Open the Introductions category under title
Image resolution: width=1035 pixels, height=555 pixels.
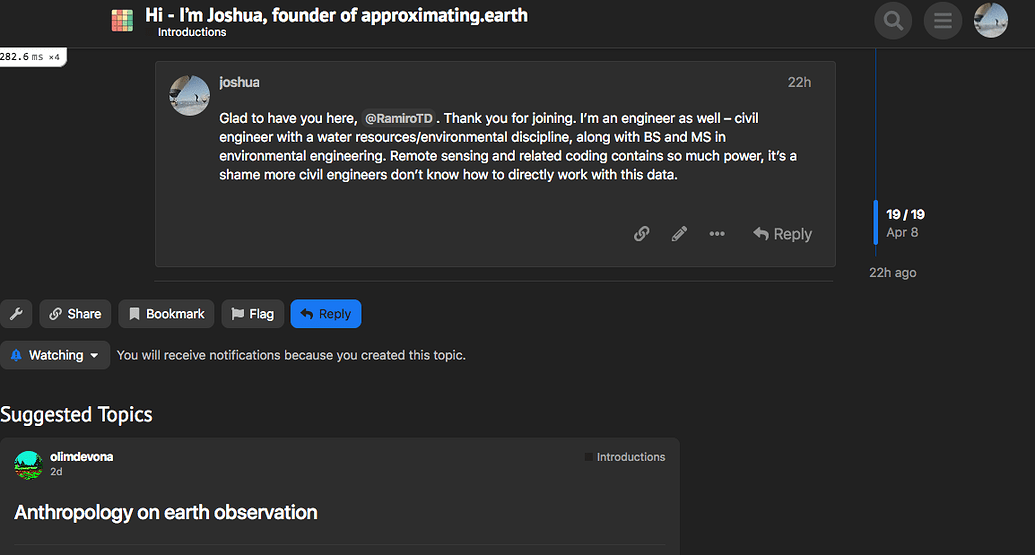pos(192,32)
